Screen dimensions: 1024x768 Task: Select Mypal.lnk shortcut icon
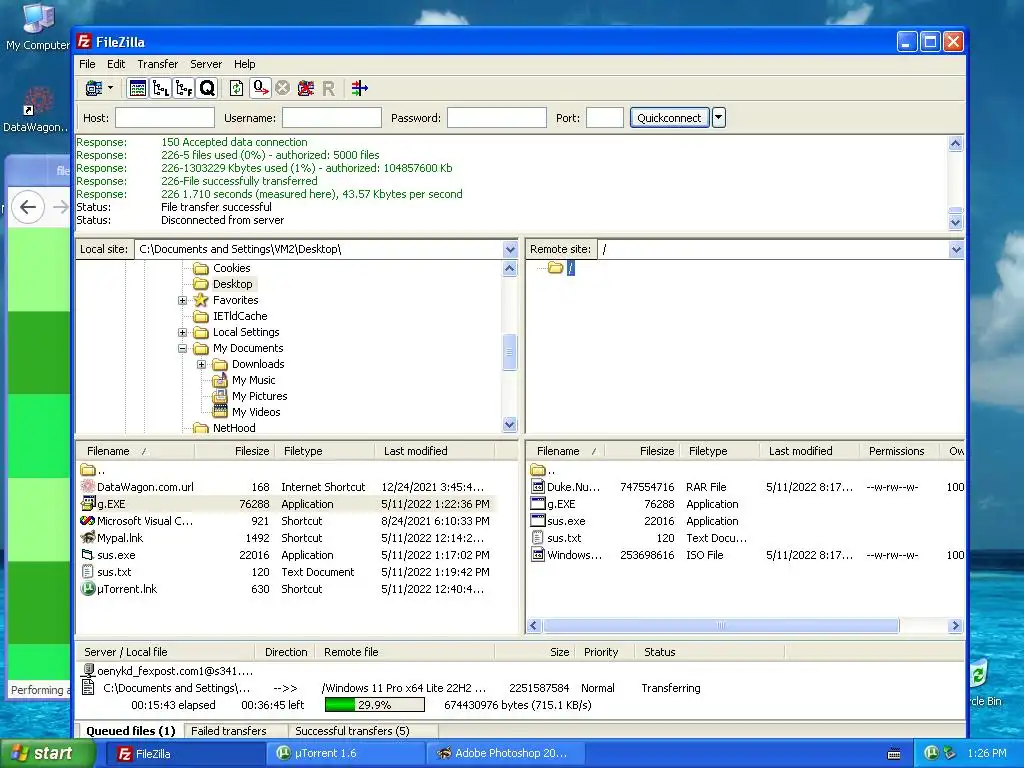coord(88,537)
